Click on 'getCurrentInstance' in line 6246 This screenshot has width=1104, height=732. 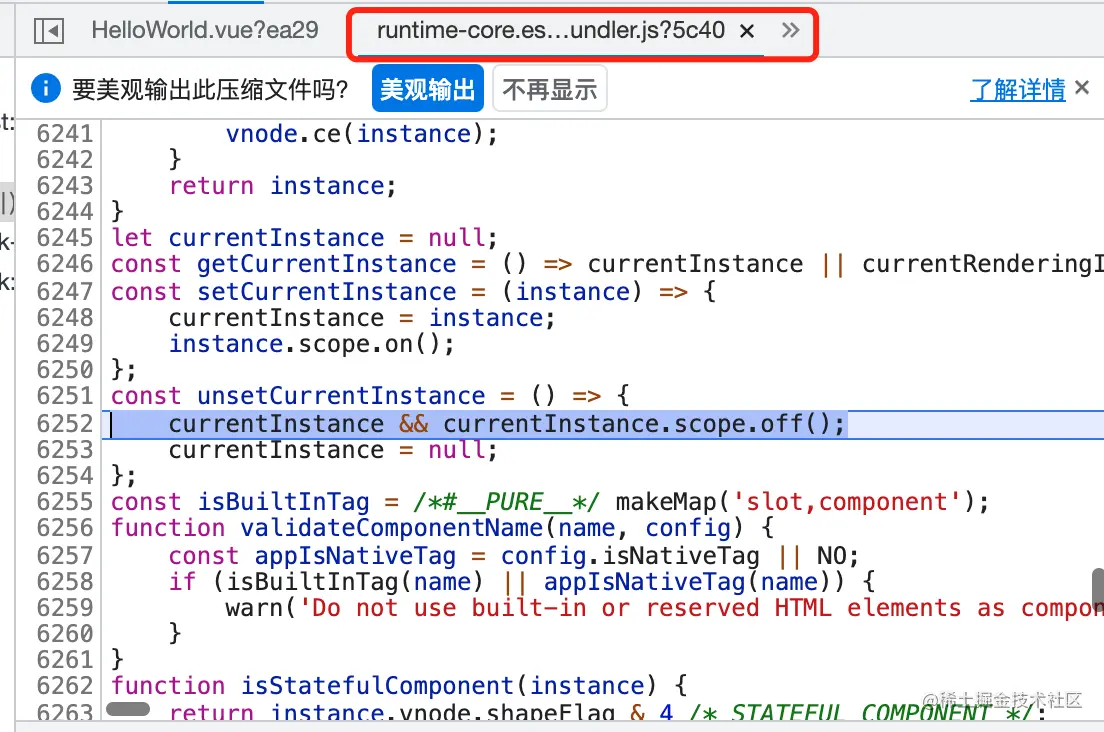pos(327,265)
